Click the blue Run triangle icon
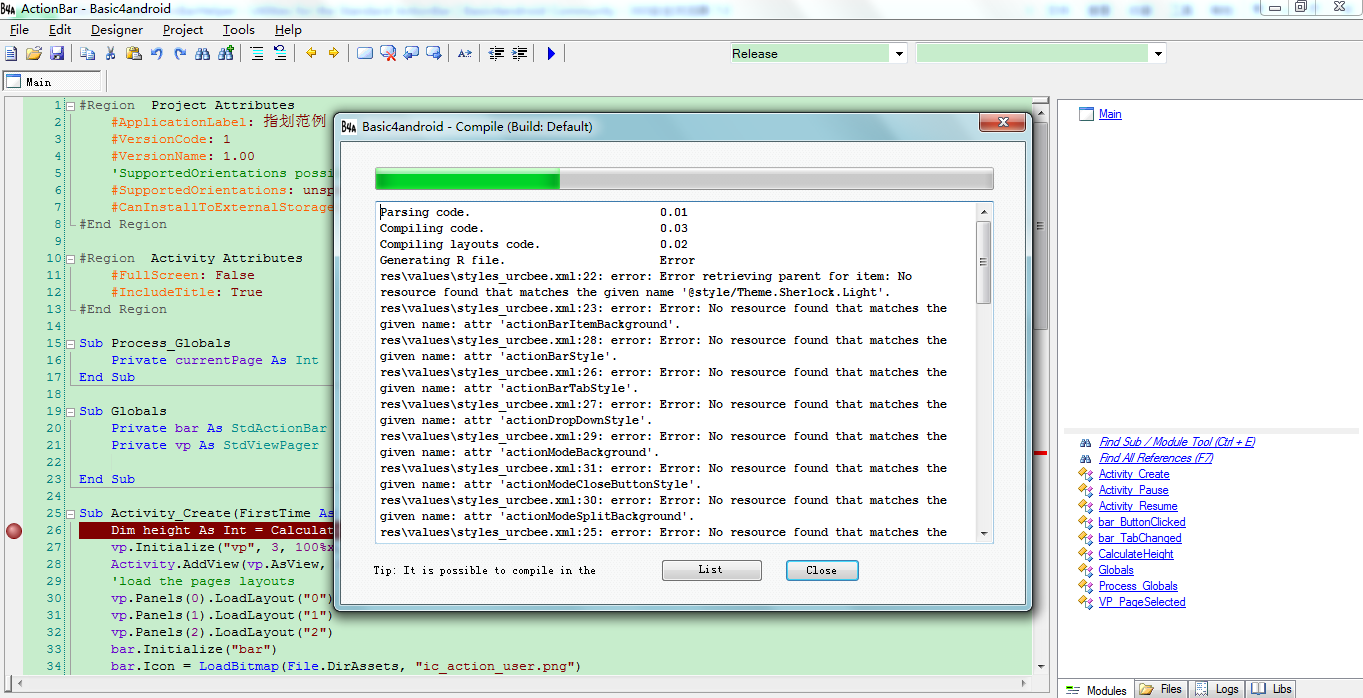The width and height of the screenshot is (1363, 698). click(x=551, y=53)
